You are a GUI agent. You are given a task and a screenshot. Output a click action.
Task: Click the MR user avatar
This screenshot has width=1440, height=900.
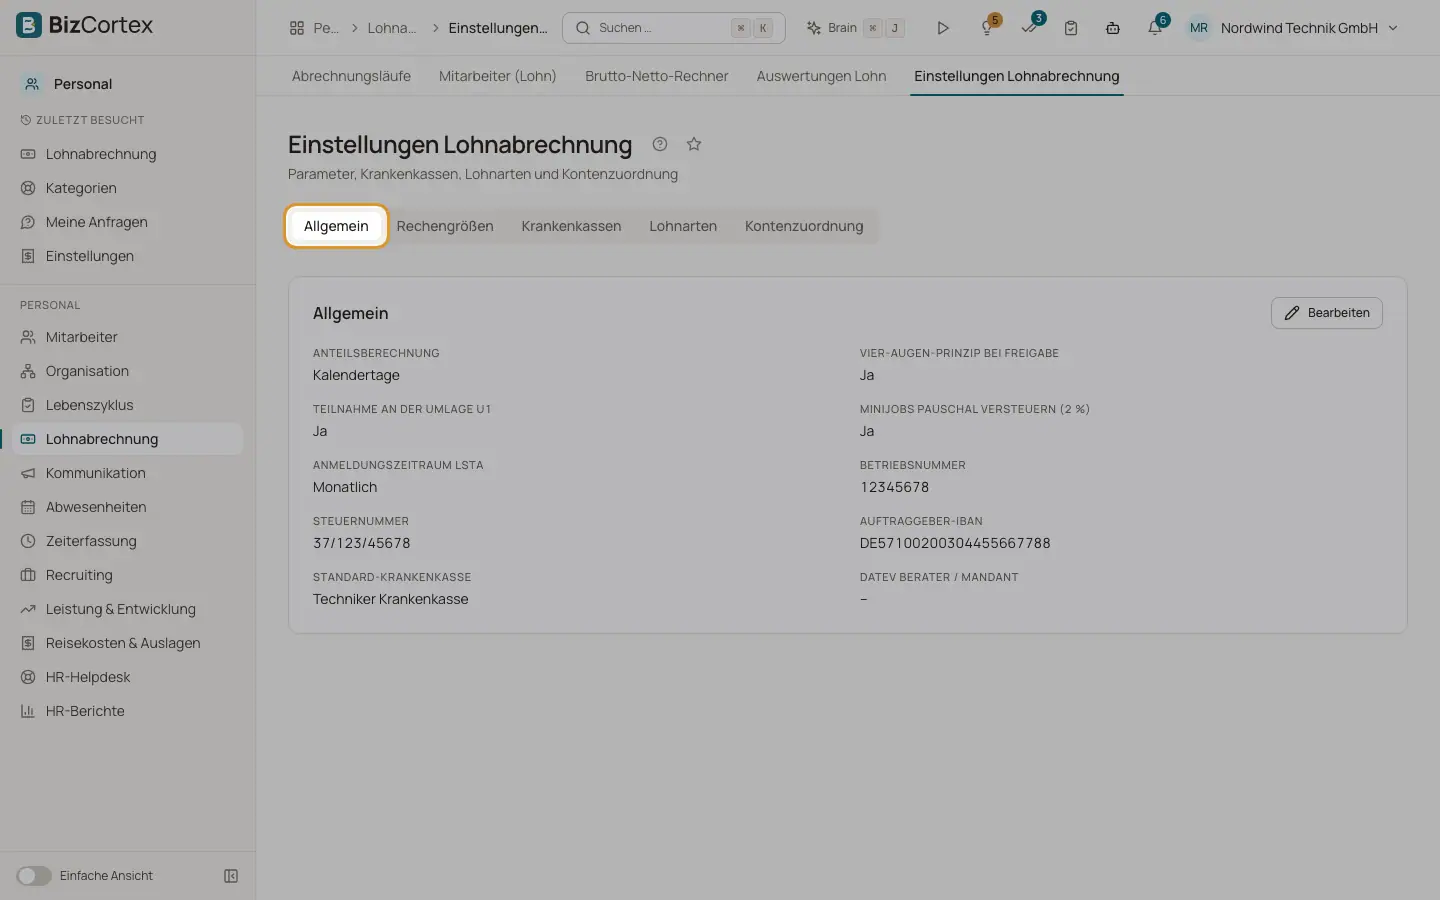click(1198, 28)
